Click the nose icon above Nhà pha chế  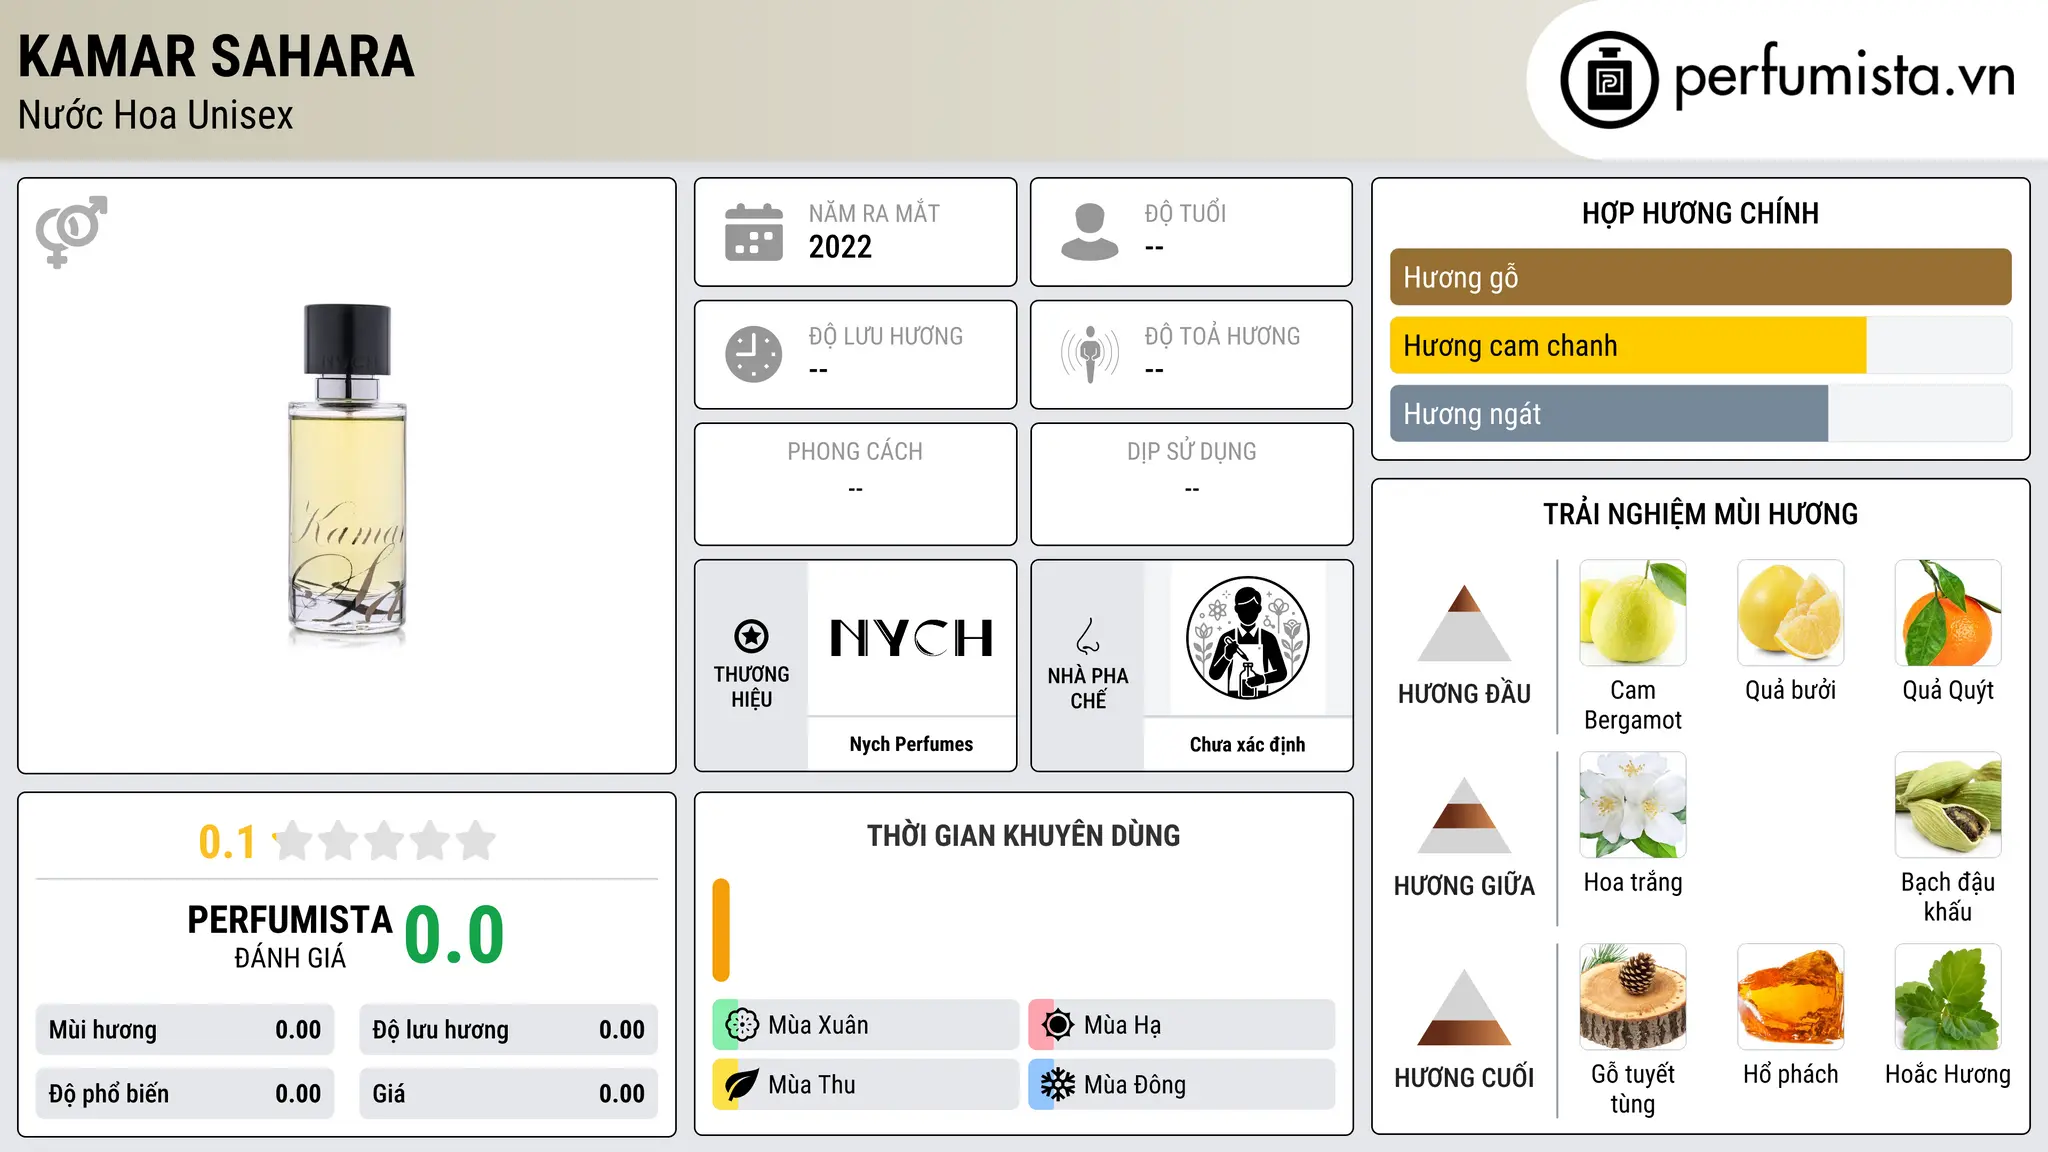coord(1088,636)
